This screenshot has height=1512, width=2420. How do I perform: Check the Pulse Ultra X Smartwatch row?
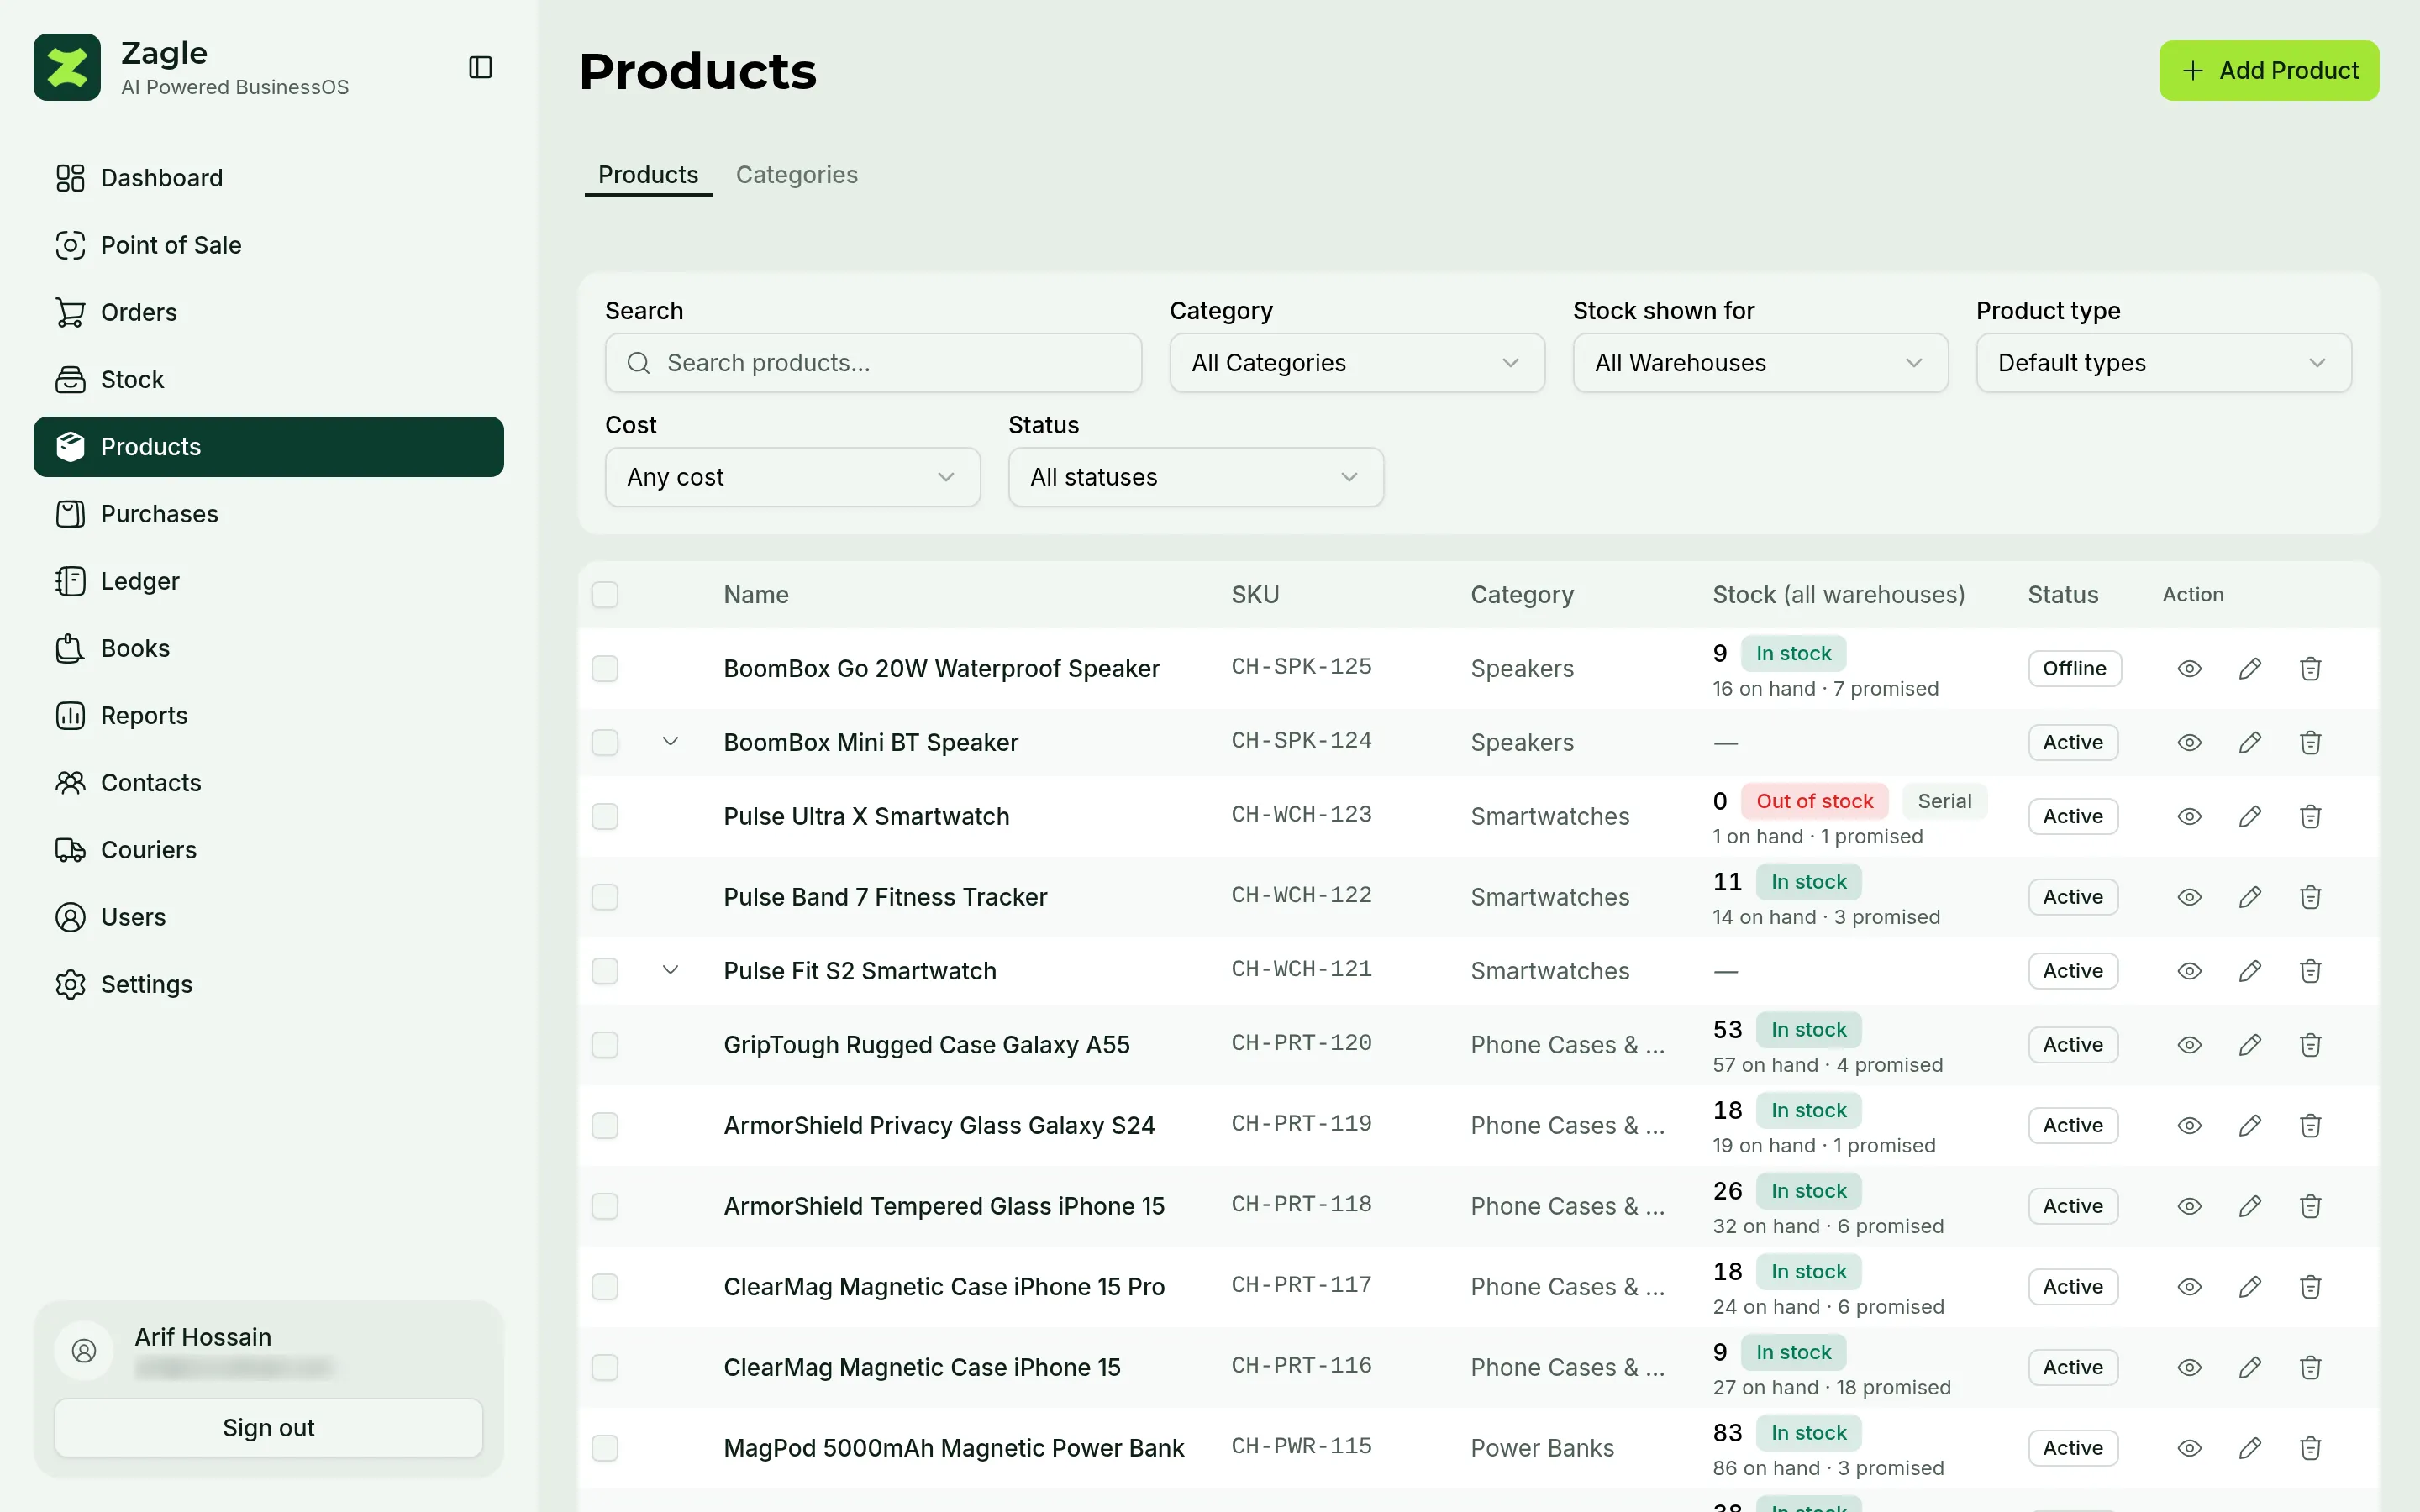pos(605,816)
